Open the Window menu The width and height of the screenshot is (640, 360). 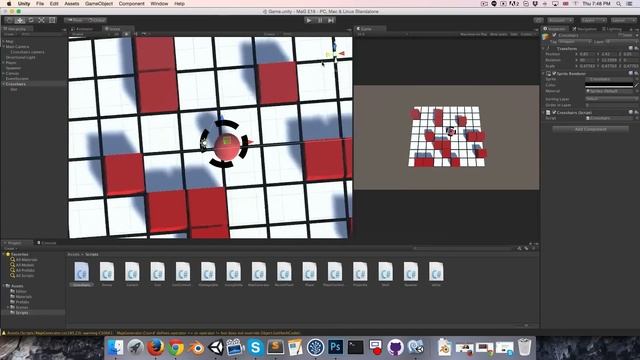(x=159, y=3)
